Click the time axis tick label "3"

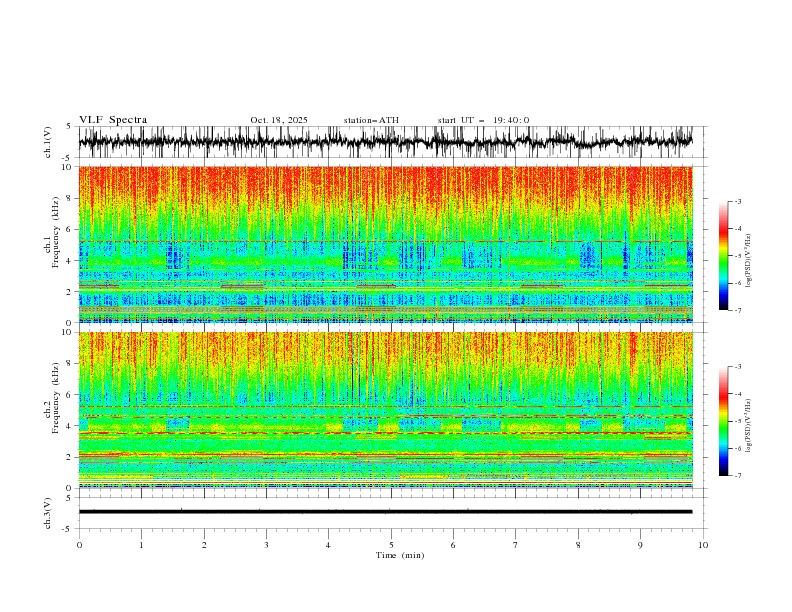tap(266, 545)
